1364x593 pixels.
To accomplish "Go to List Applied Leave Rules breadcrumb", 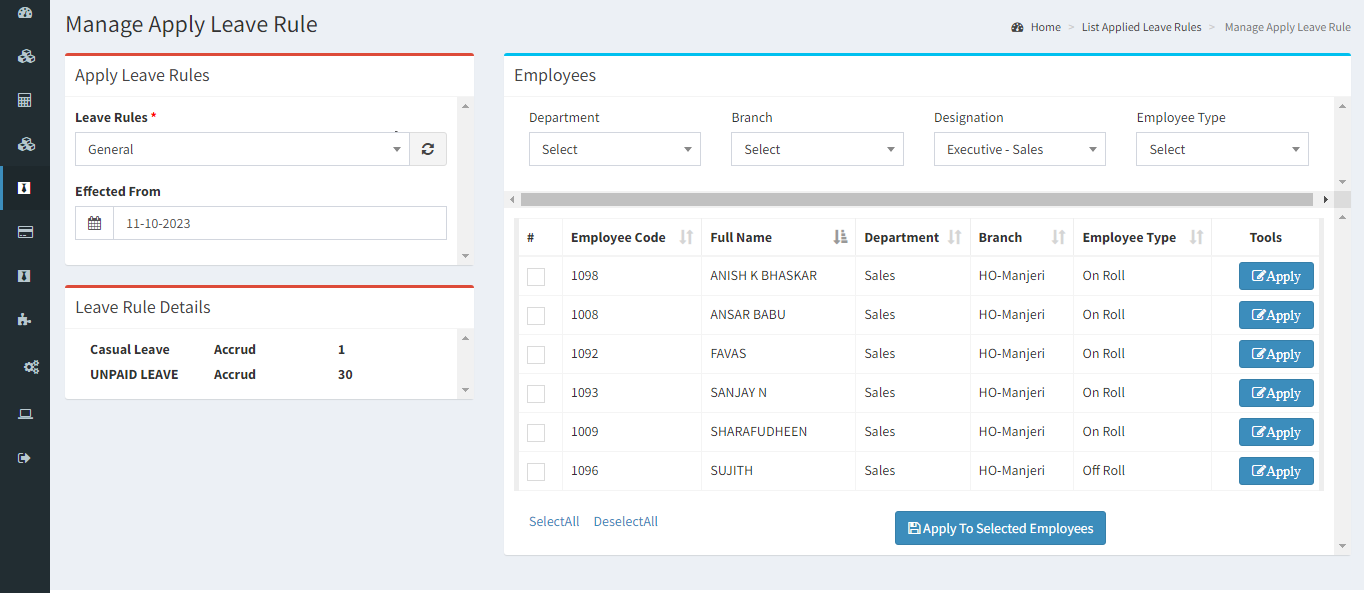I will pos(1141,27).
